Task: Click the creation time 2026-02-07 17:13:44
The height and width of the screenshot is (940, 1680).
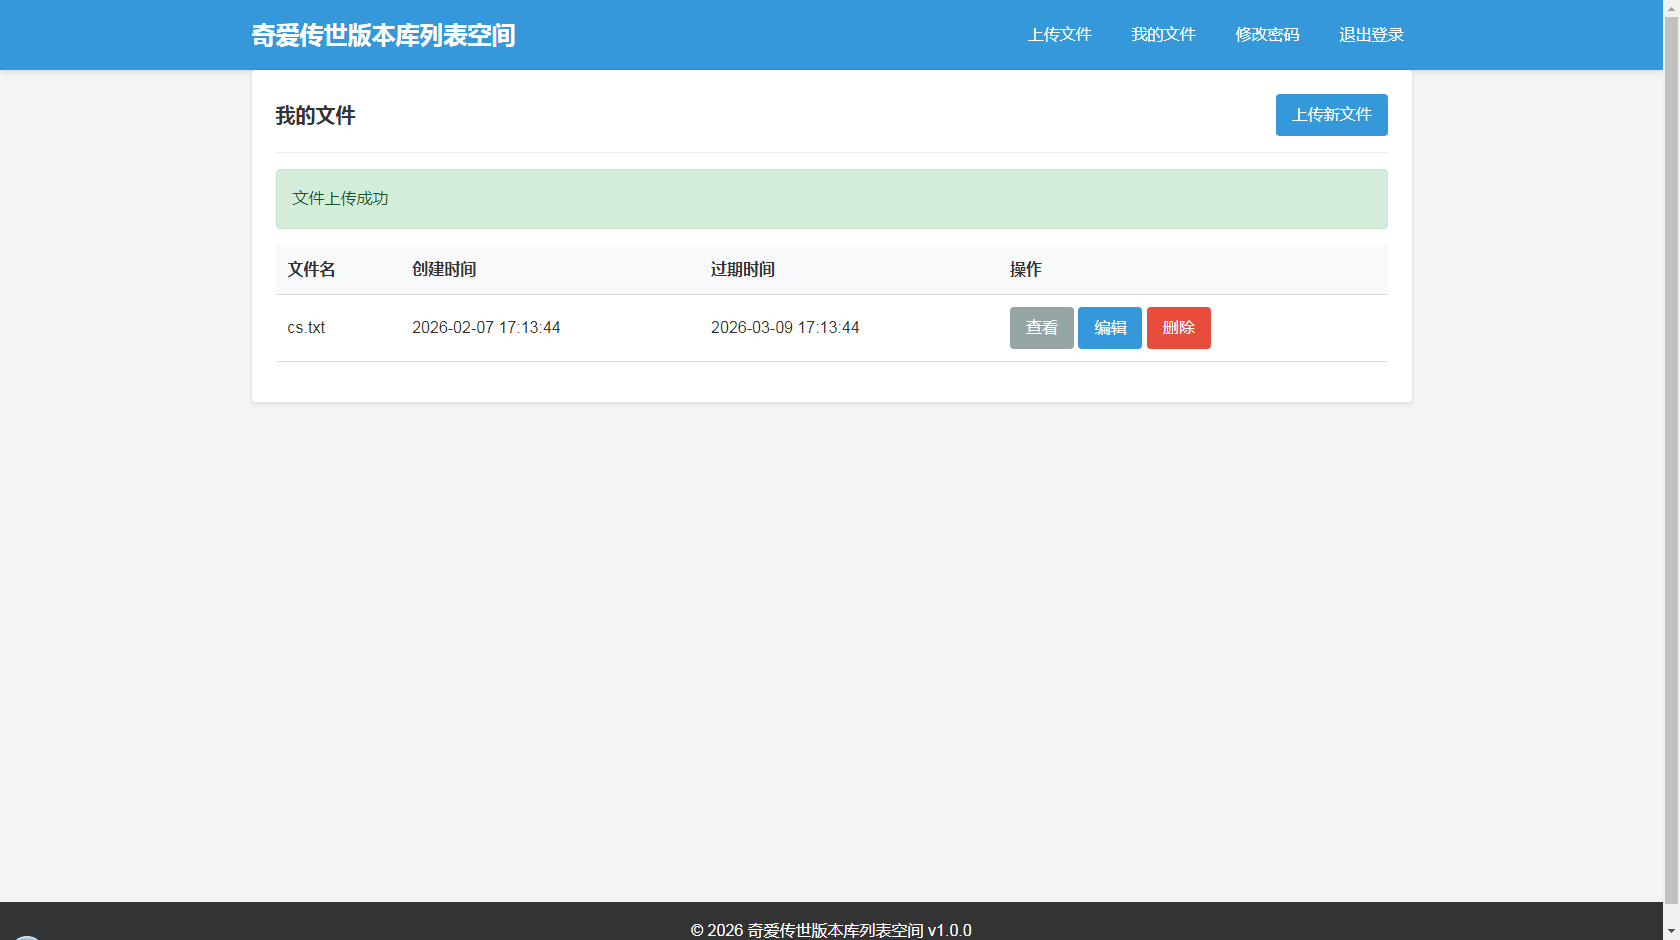Action: click(x=486, y=328)
